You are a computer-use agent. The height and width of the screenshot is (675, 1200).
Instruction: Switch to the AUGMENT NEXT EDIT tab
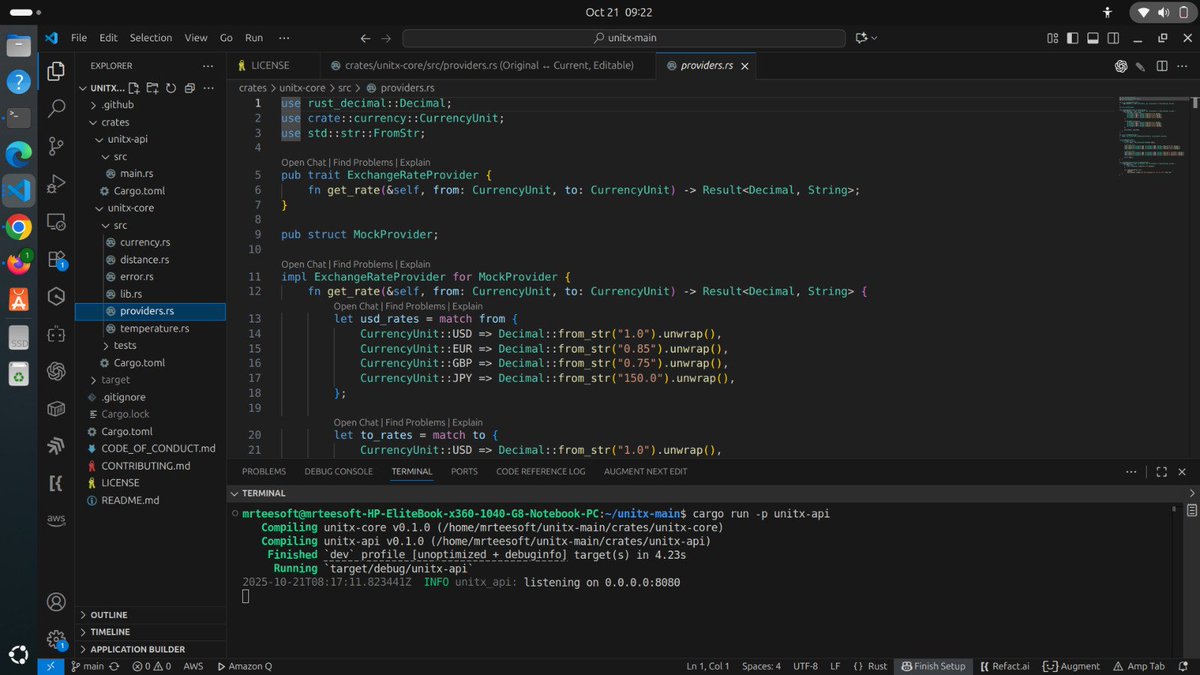(646, 471)
